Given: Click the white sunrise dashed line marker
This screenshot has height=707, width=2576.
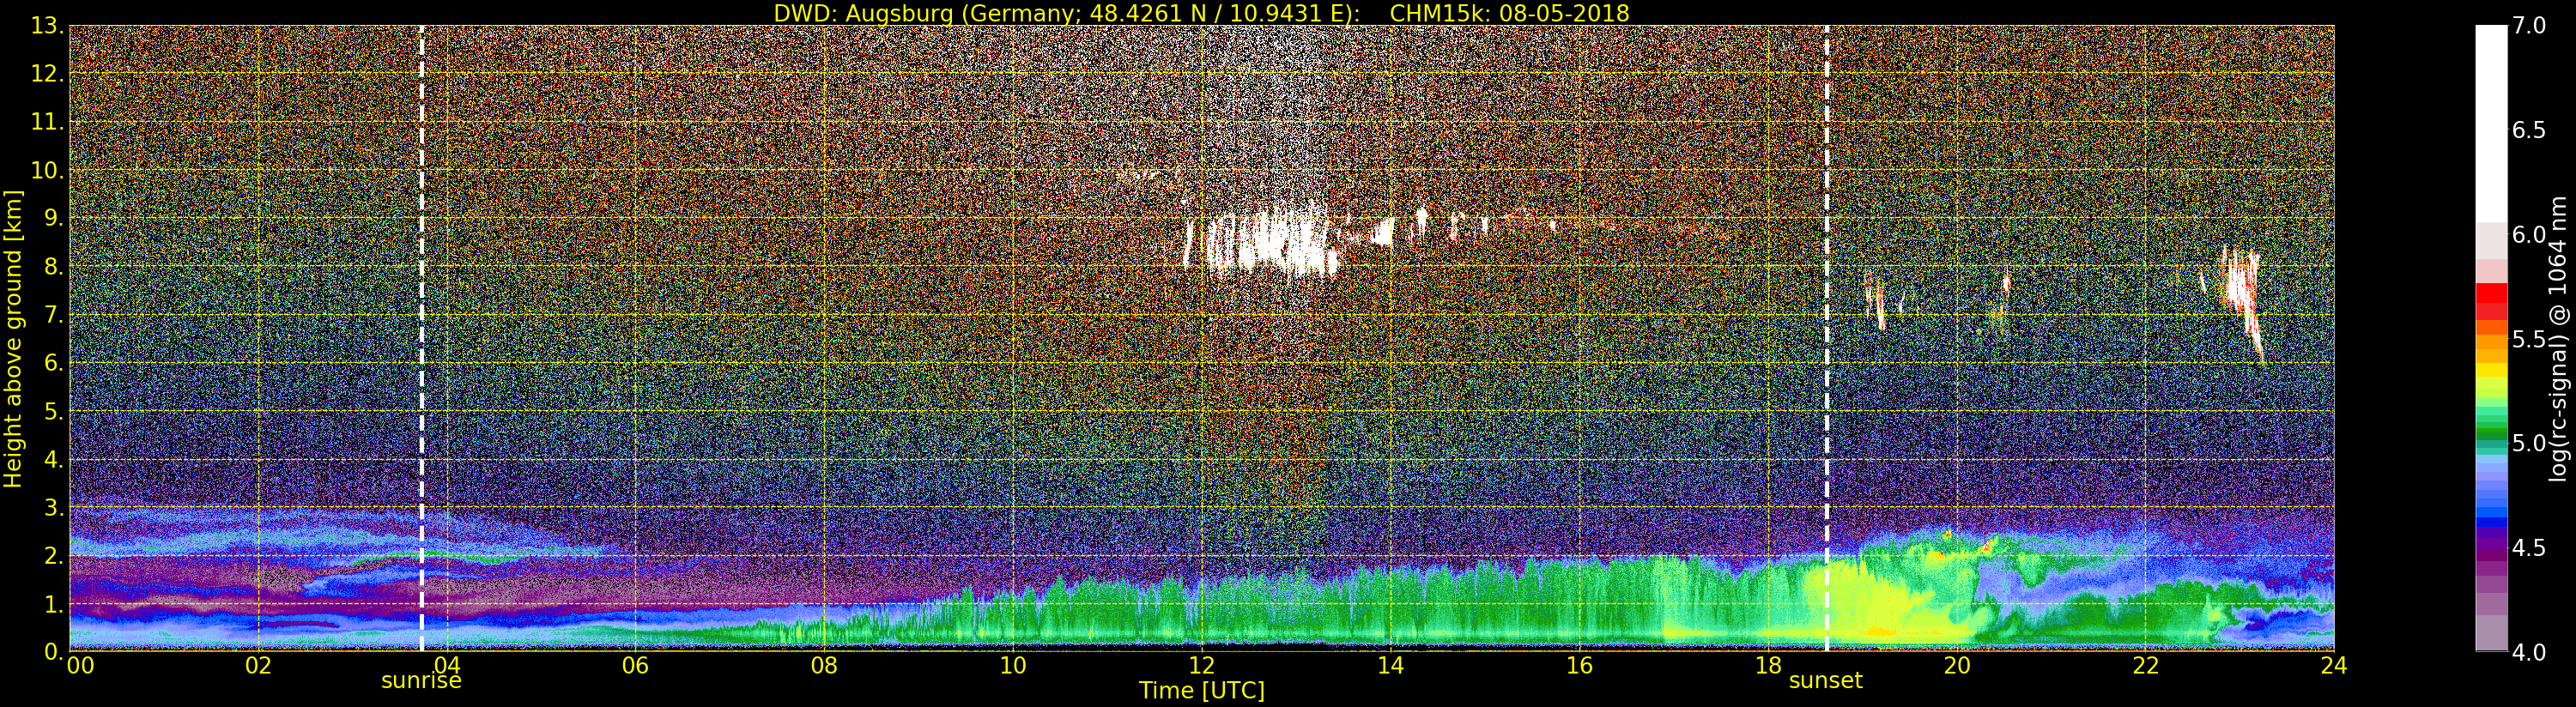Looking at the screenshot, I should (x=422, y=338).
